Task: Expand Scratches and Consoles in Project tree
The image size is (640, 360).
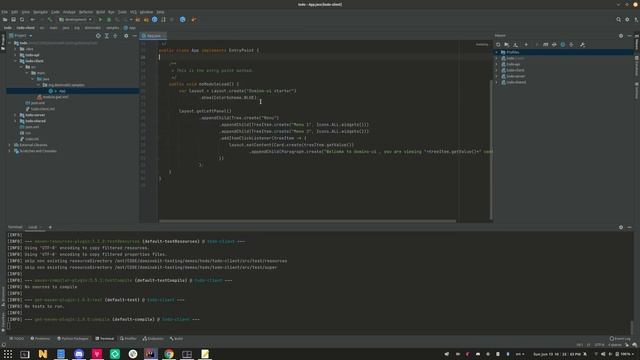Action: pos(10,151)
